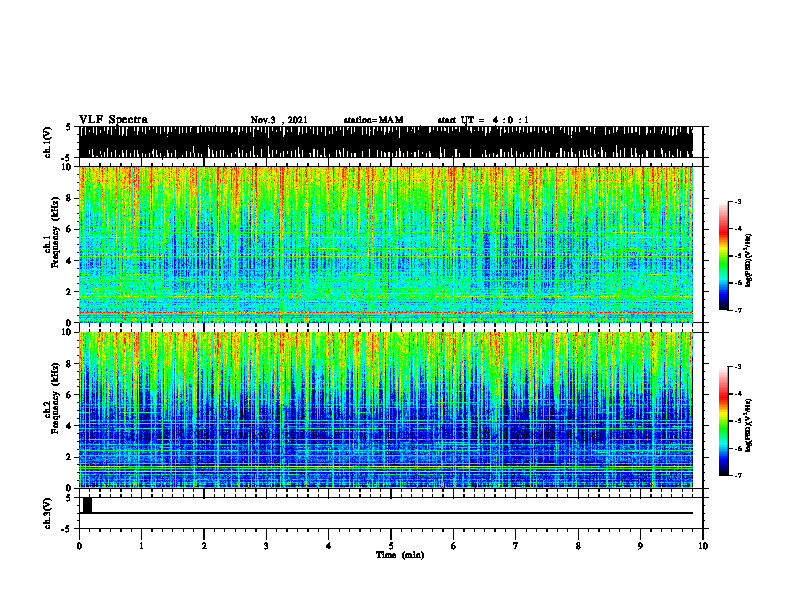Click the black pulse in ch.3 panel
The height and width of the screenshot is (612, 792).
(87, 505)
